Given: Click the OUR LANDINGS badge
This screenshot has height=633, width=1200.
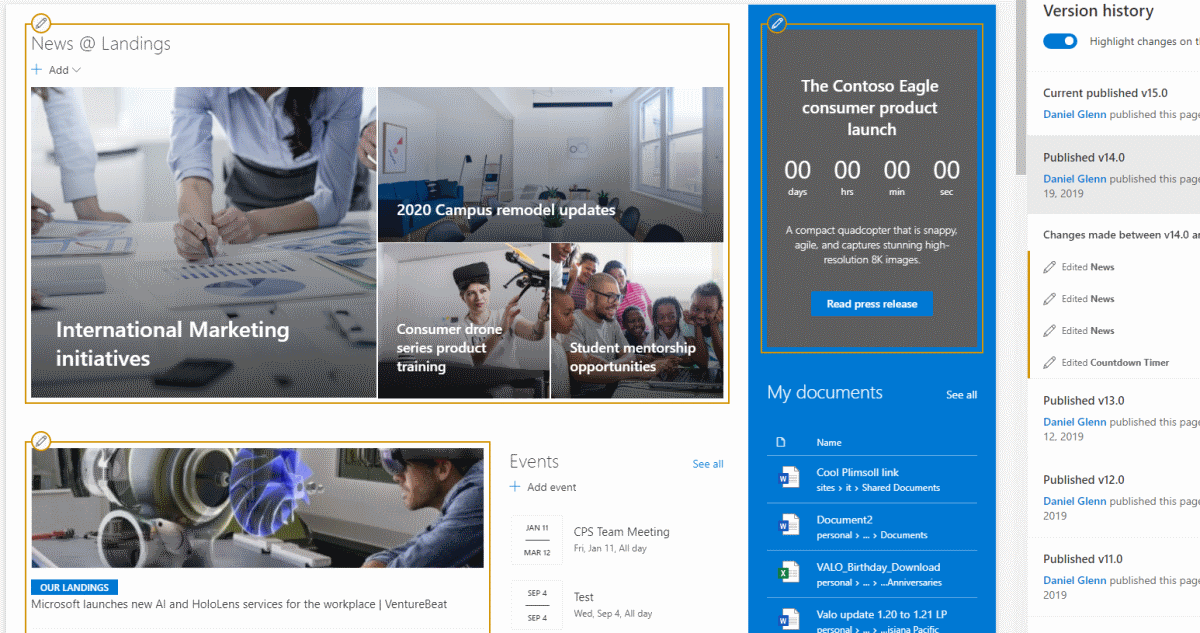Looking at the screenshot, I should (x=74, y=587).
